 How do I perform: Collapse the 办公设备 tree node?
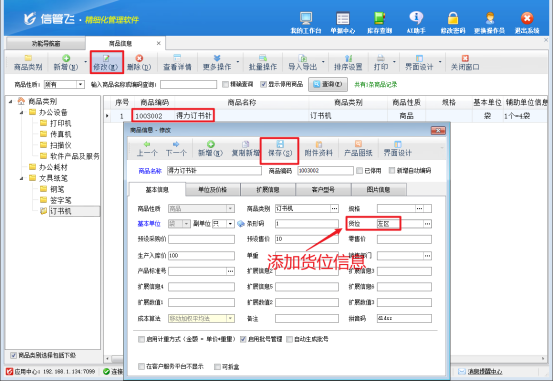tap(22, 113)
